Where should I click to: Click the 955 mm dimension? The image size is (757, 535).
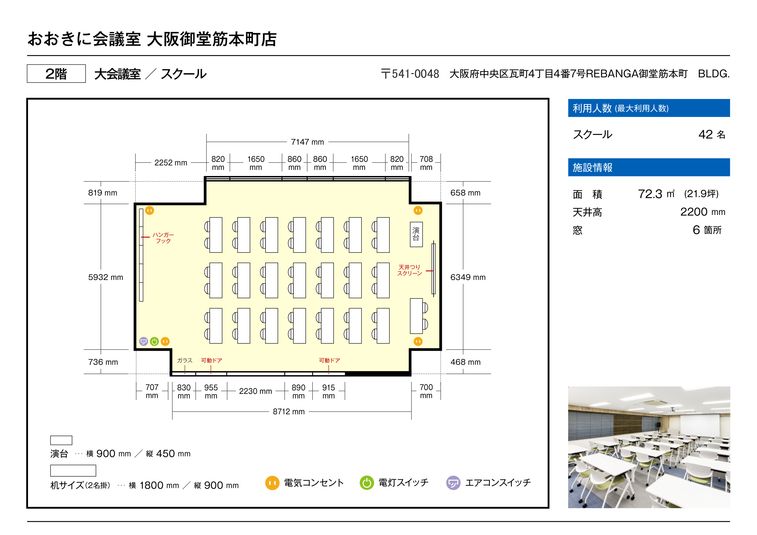211,391
